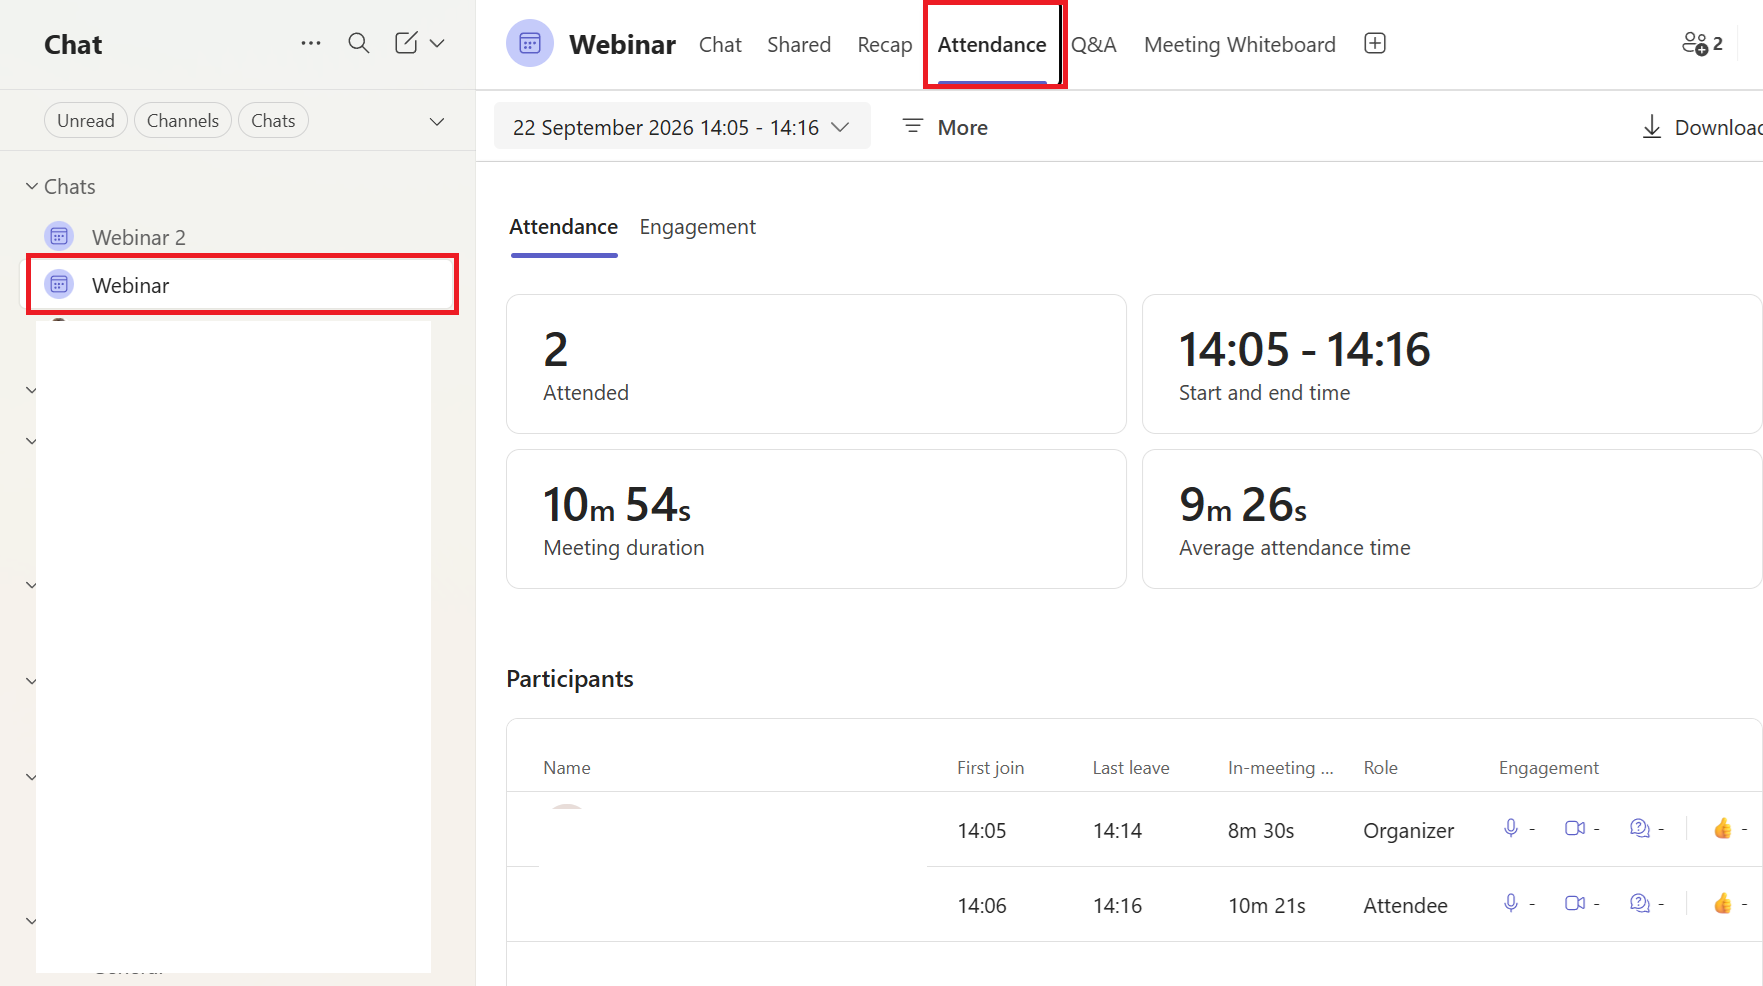Image resolution: width=1763 pixels, height=986 pixels.
Task: Select the Attendance sub-tab
Action: coord(564,227)
